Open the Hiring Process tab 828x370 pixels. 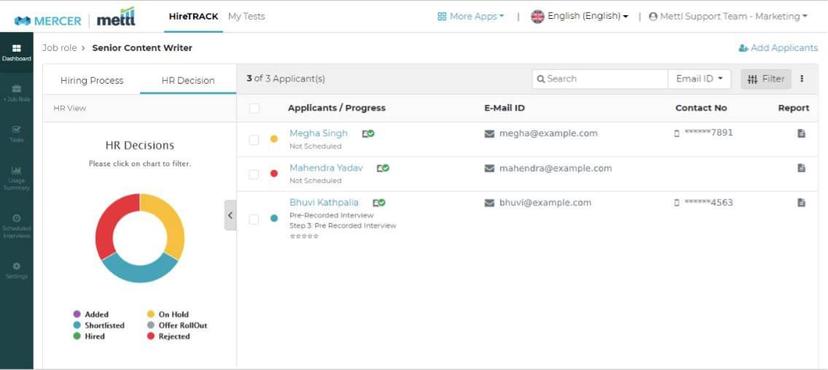(92, 80)
